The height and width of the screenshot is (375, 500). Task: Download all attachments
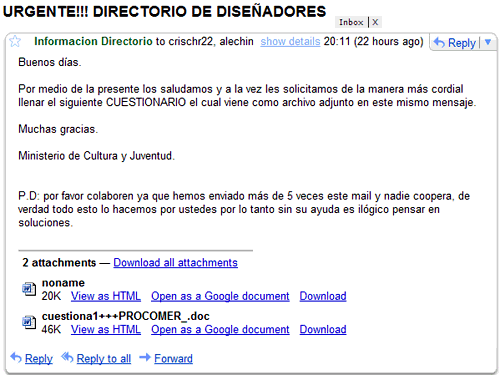[x=175, y=263]
